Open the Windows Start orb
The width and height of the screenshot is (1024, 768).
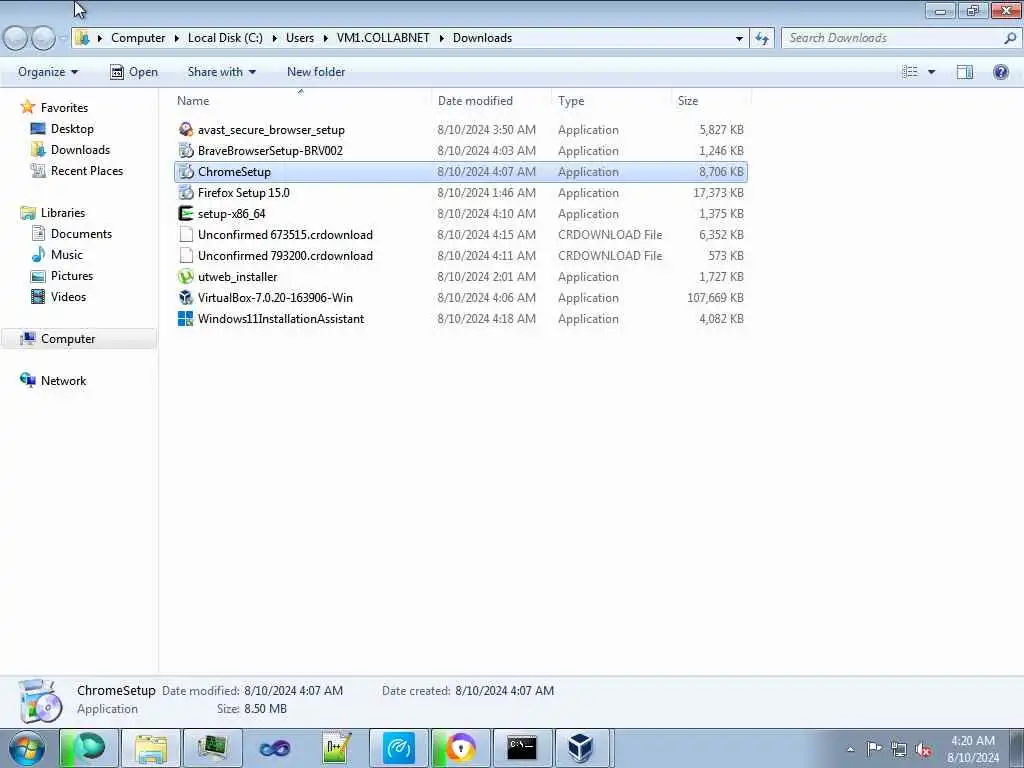pyautogui.click(x=27, y=748)
